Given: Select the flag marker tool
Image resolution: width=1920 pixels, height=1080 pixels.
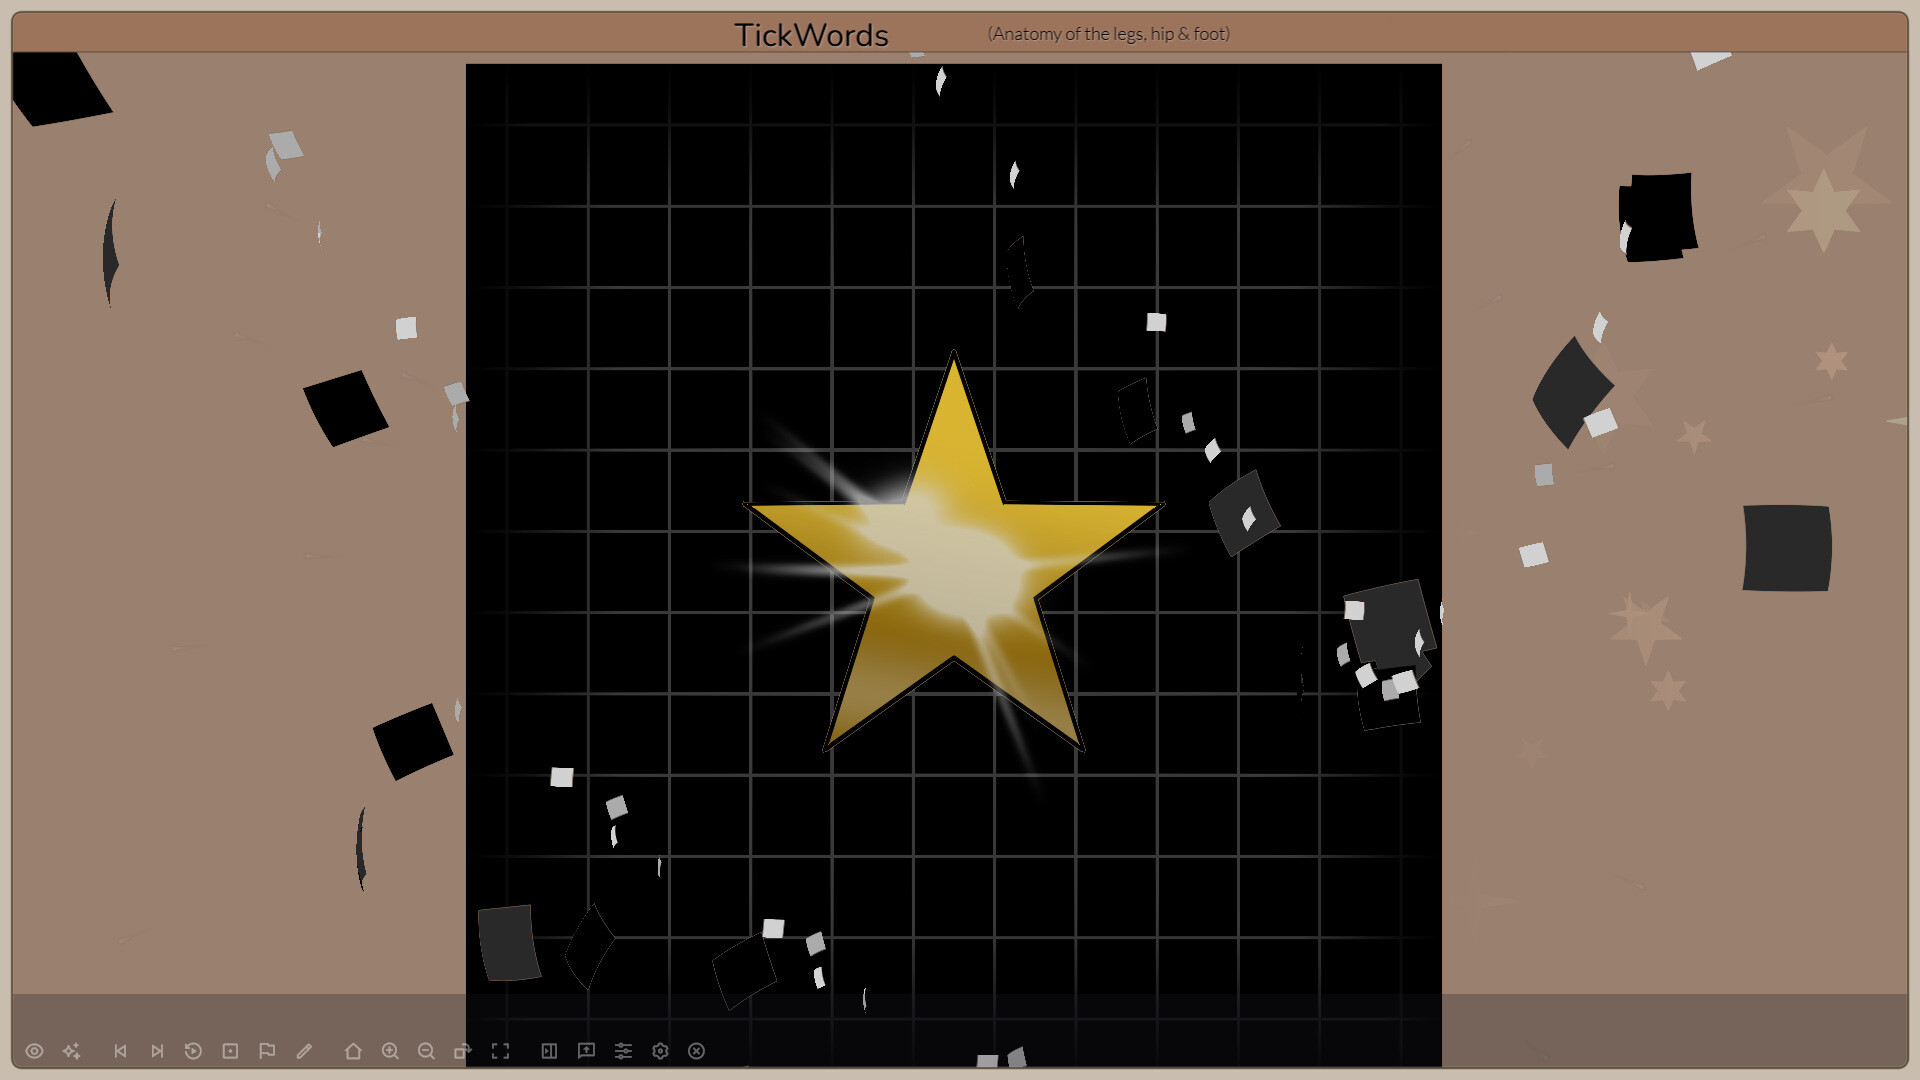Looking at the screenshot, I should click(266, 1051).
